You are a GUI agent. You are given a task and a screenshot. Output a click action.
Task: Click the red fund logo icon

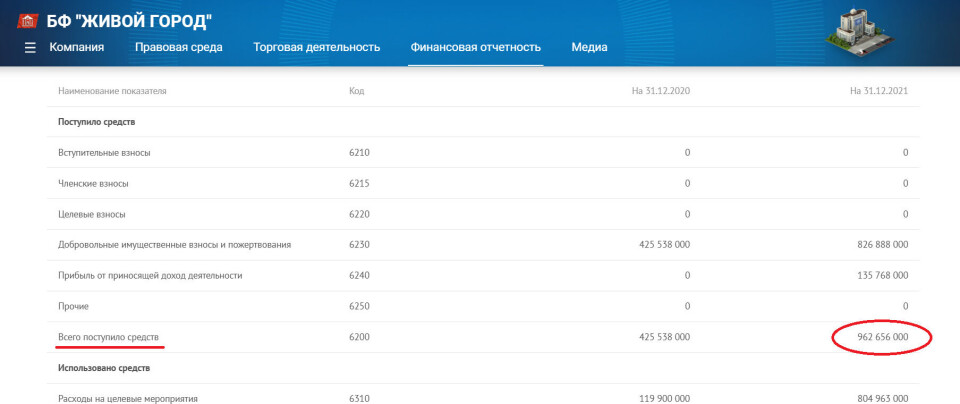point(28,21)
